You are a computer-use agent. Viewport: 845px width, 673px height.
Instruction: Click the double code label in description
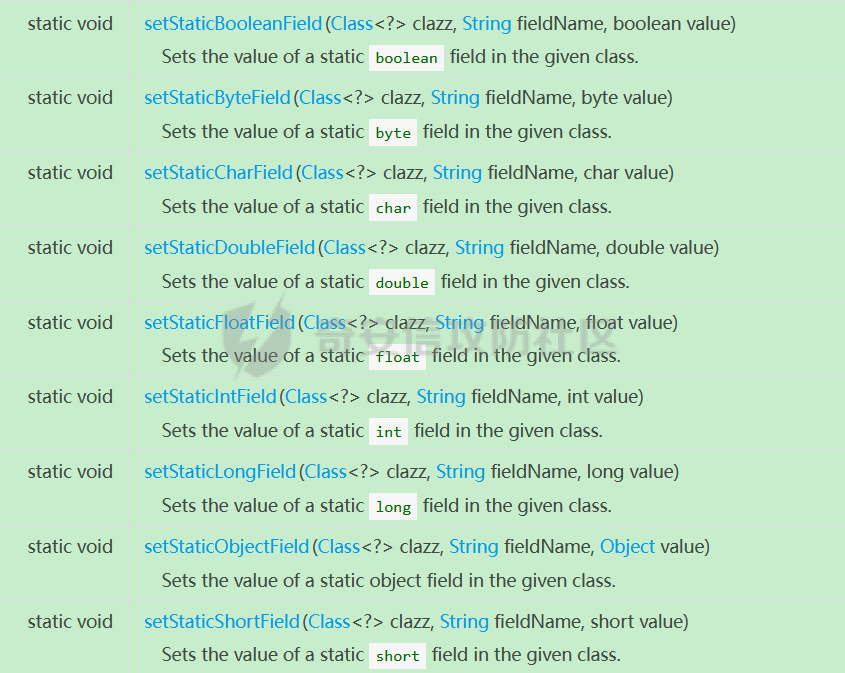[402, 282]
